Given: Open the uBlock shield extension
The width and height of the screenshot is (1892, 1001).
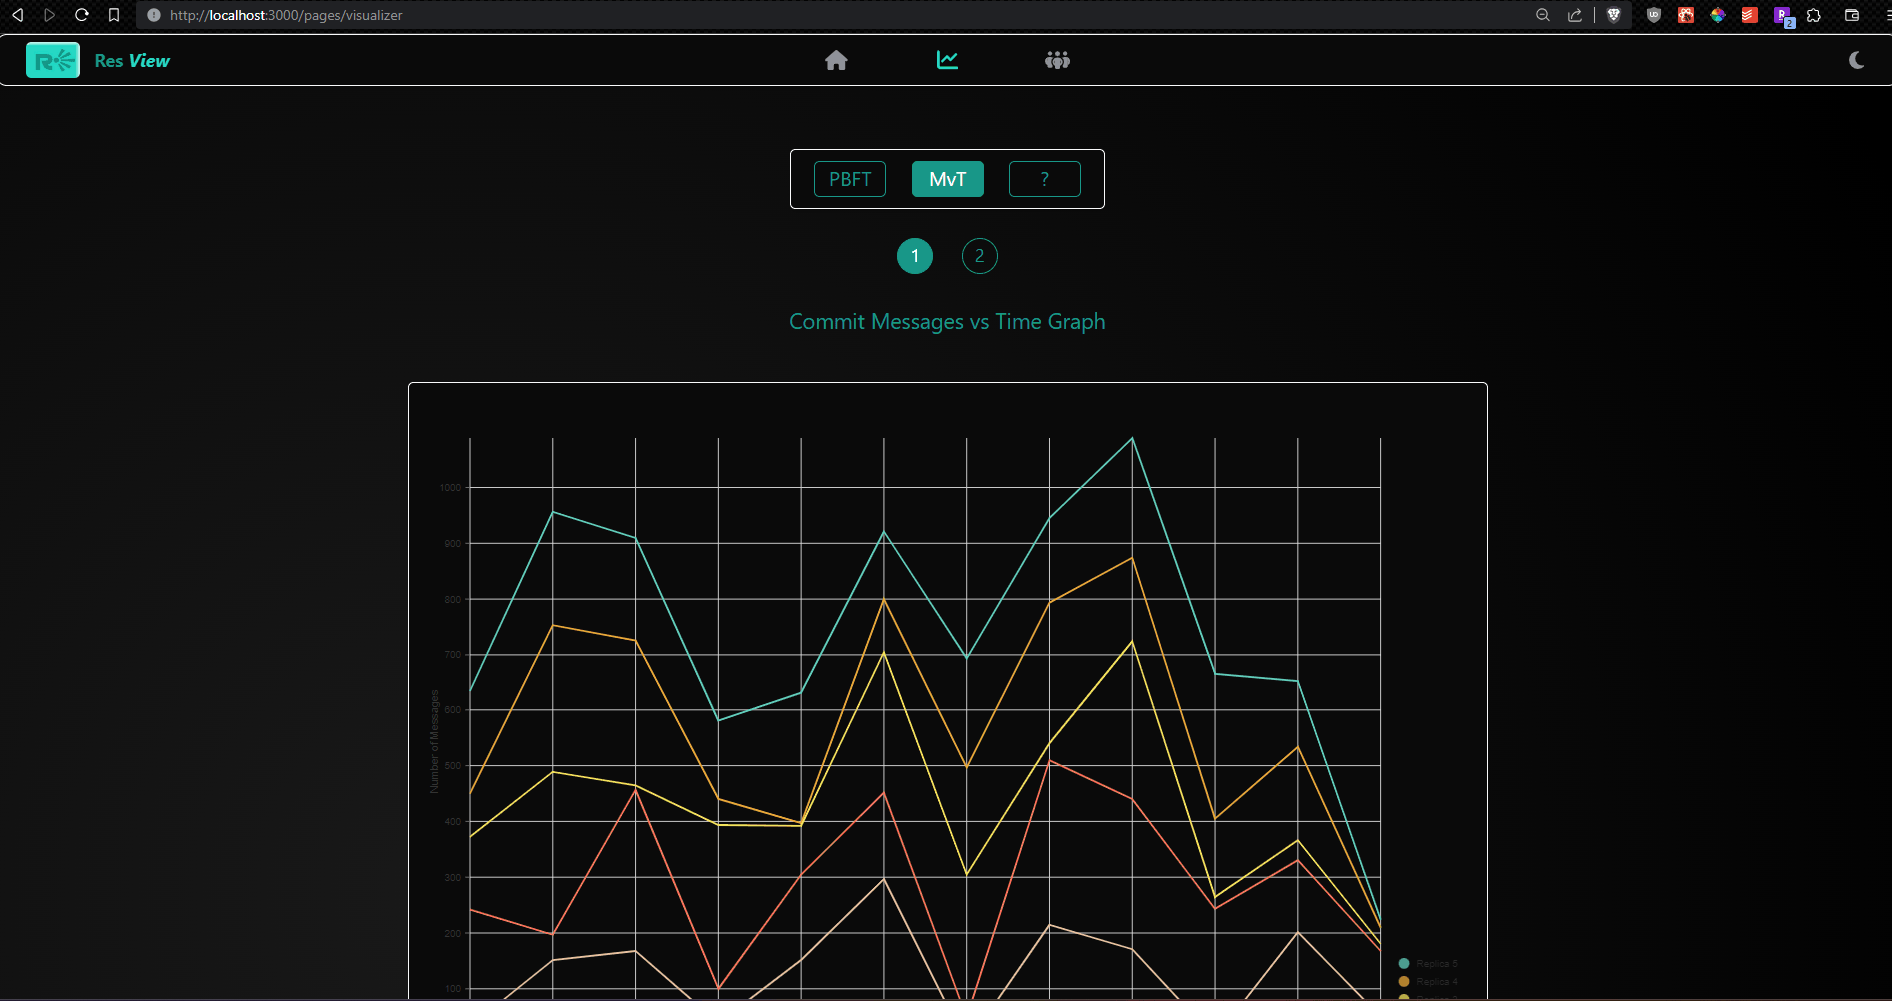Looking at the screenshot, I should (x=1654, y=15).
